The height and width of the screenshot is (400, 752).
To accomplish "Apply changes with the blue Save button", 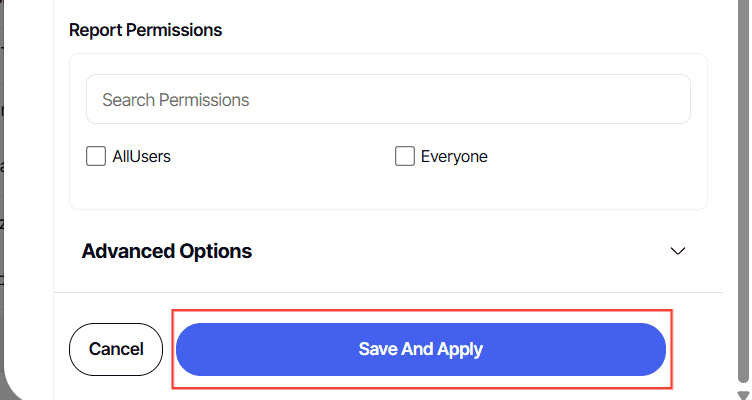I will pos(421,349).
